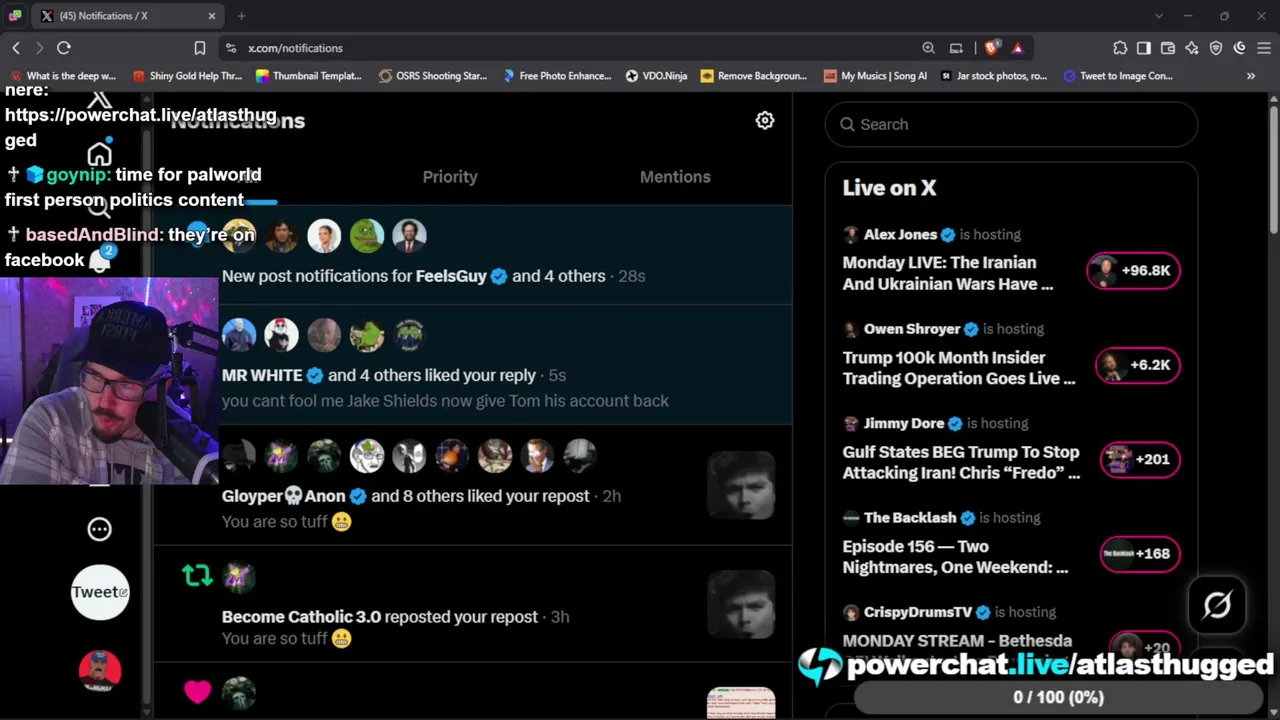
Task: Switch to the Priority notifications tab
Action: [x=450, y=177]
